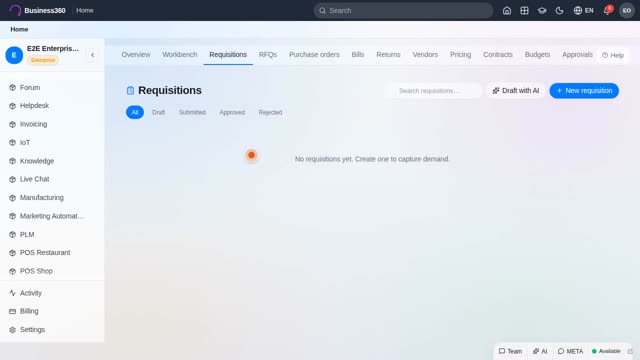640x360 pixels.
Task: Click the Live Chat cube icon
Action: 12,180
